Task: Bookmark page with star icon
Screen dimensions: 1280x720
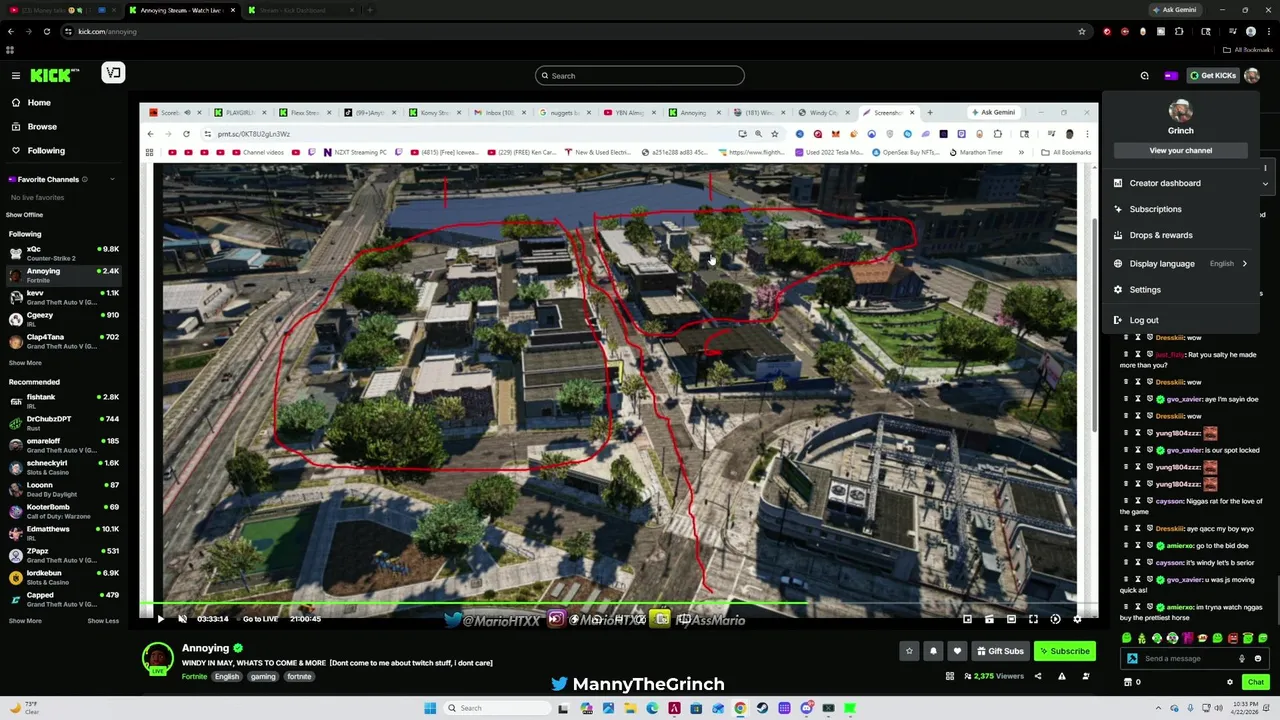Action: coord(1081,31)
